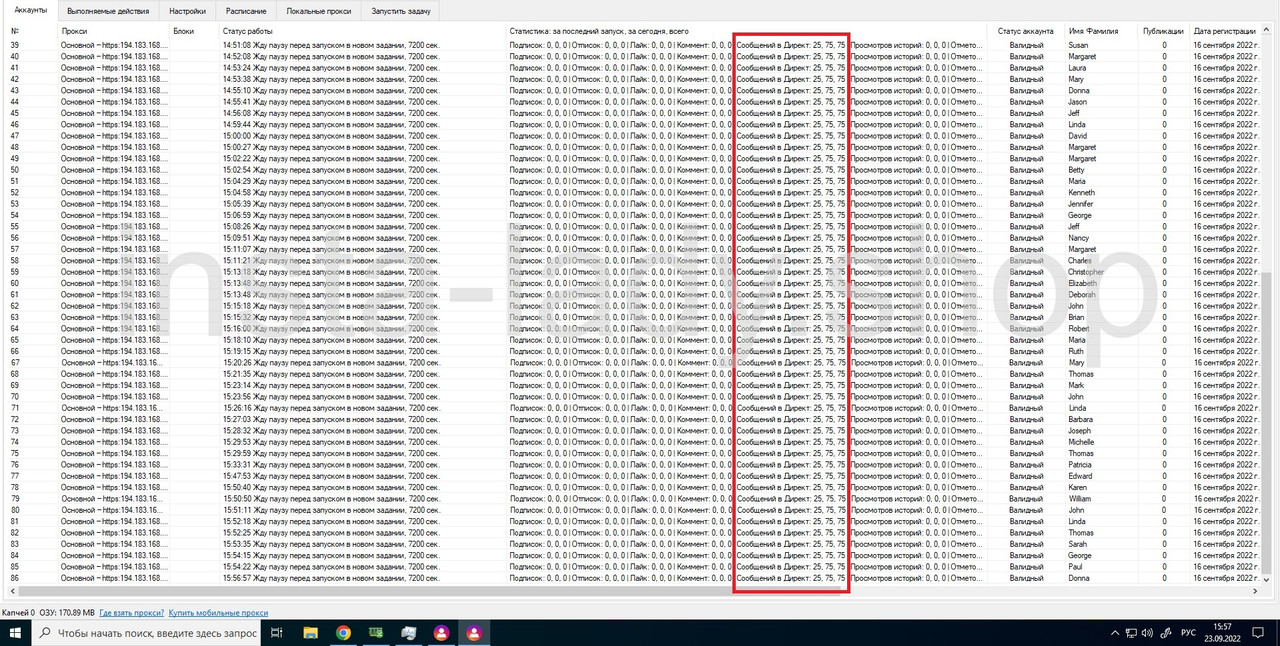Select row number 72 in the table
This screenshot has width=1280, height=646.
tap(635, 419)
